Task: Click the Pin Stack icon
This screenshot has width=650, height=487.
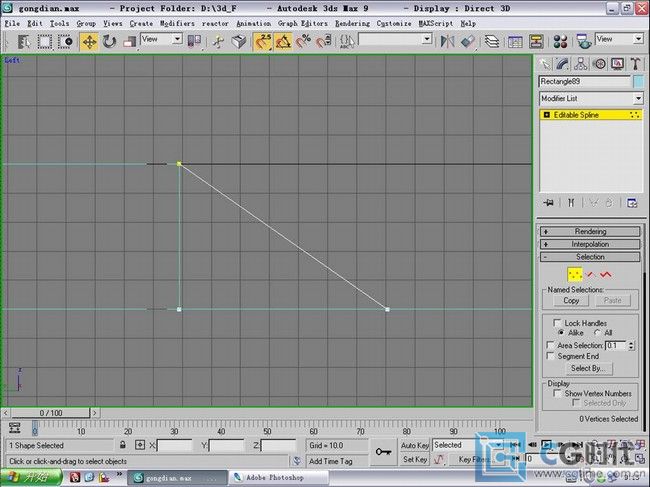Action: coord(548,203)
